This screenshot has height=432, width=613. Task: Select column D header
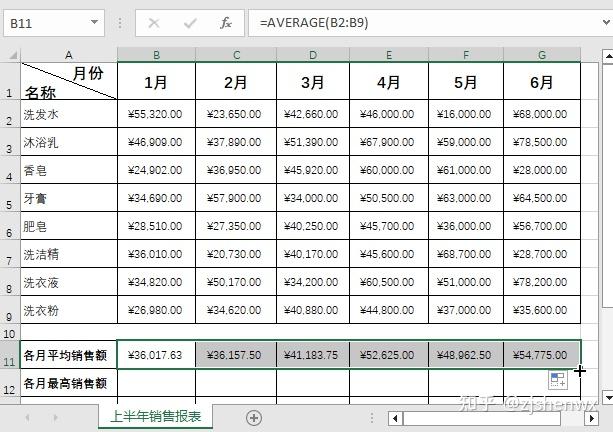coord(313,55)
